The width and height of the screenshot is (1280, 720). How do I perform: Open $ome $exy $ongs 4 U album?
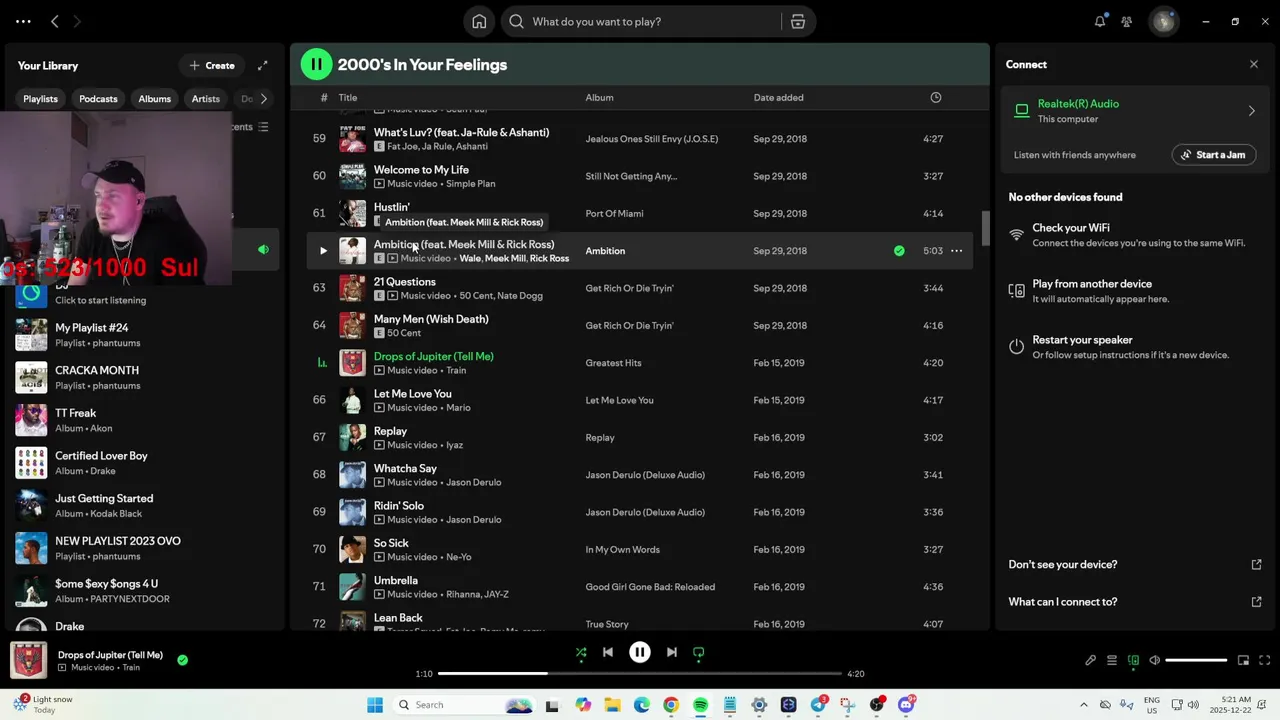point(143,591)
